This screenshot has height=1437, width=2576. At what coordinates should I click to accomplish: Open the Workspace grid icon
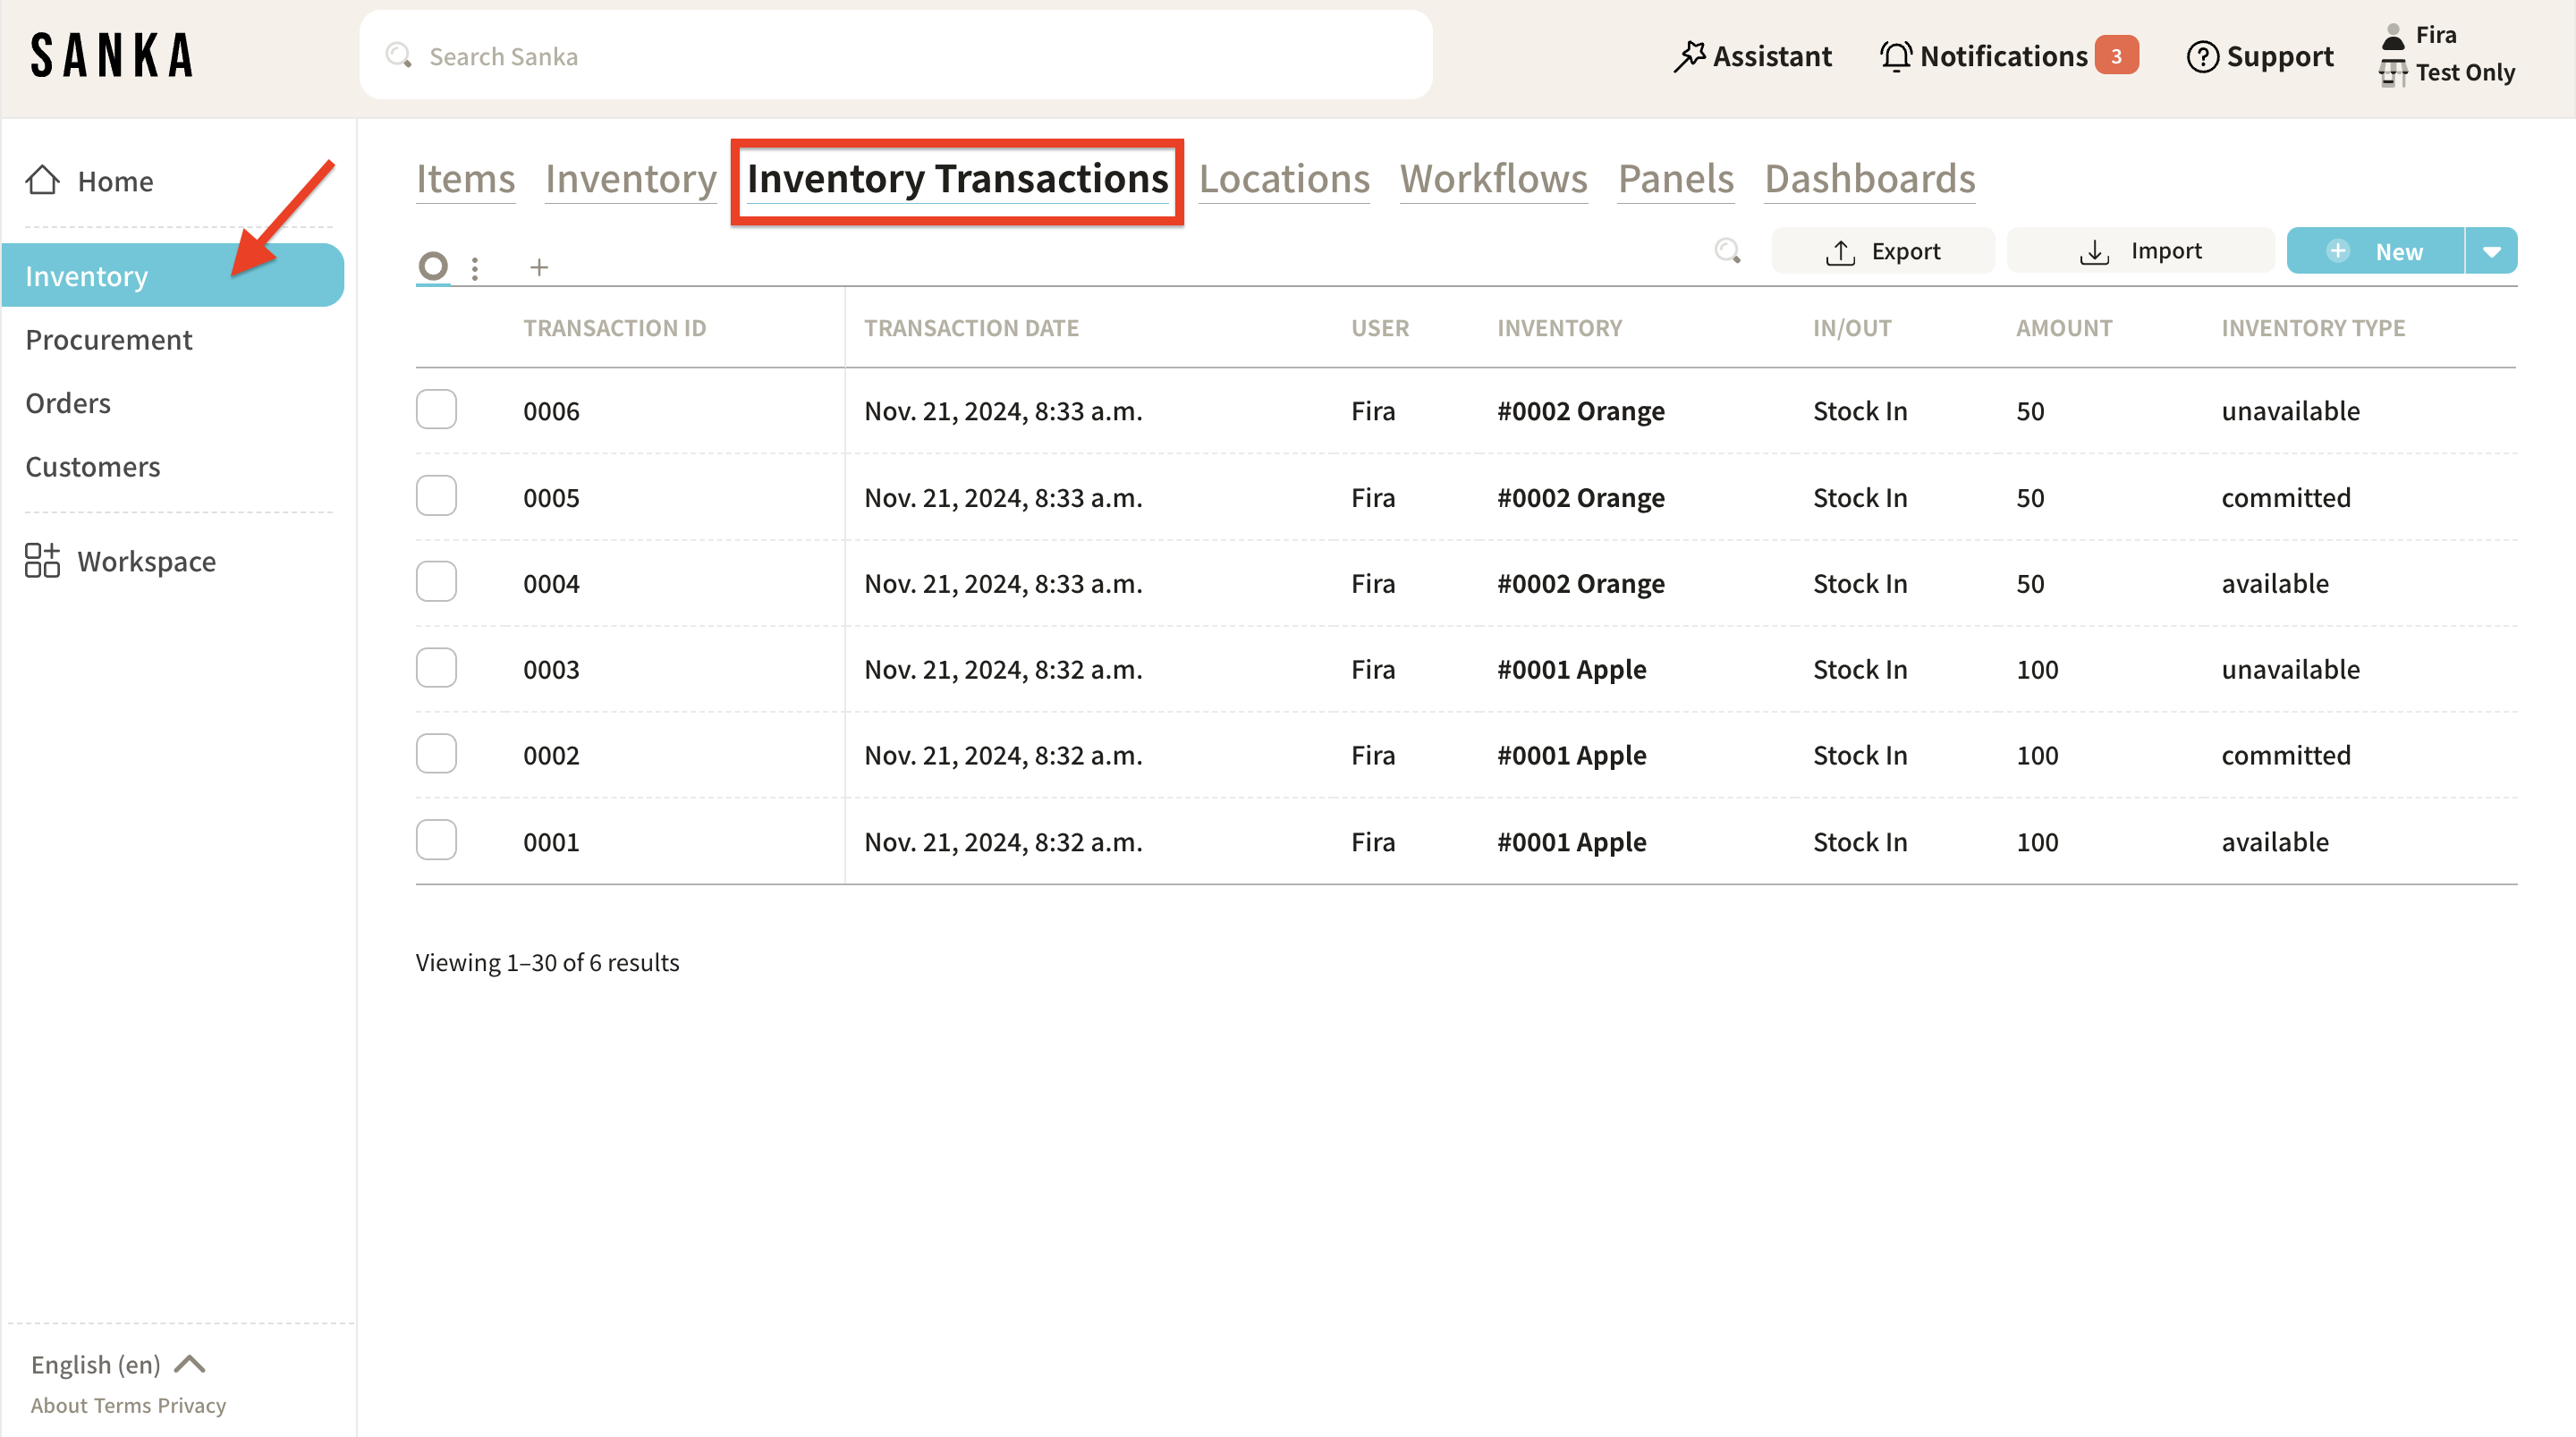(42, 561)
